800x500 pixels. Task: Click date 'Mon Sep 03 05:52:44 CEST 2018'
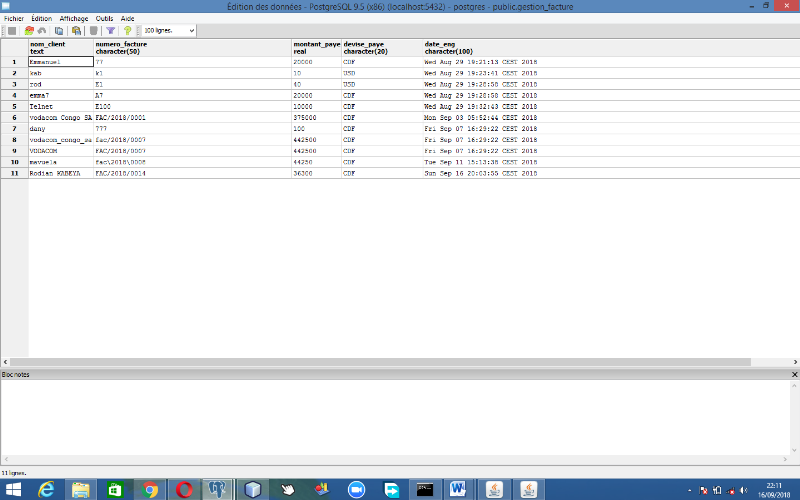coord(481,117)
